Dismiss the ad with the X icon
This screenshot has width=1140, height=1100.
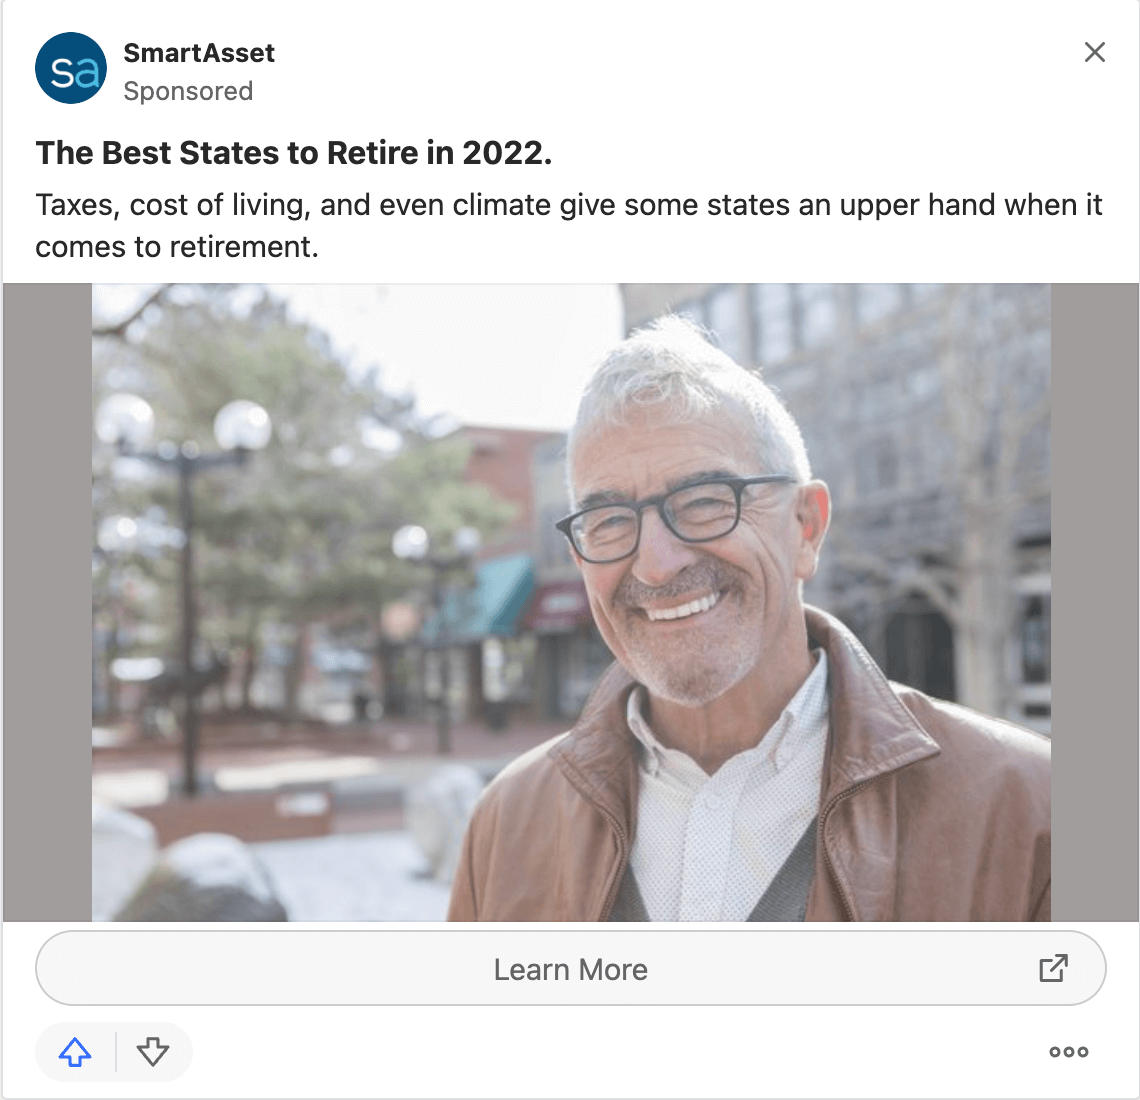point(1094,52)
